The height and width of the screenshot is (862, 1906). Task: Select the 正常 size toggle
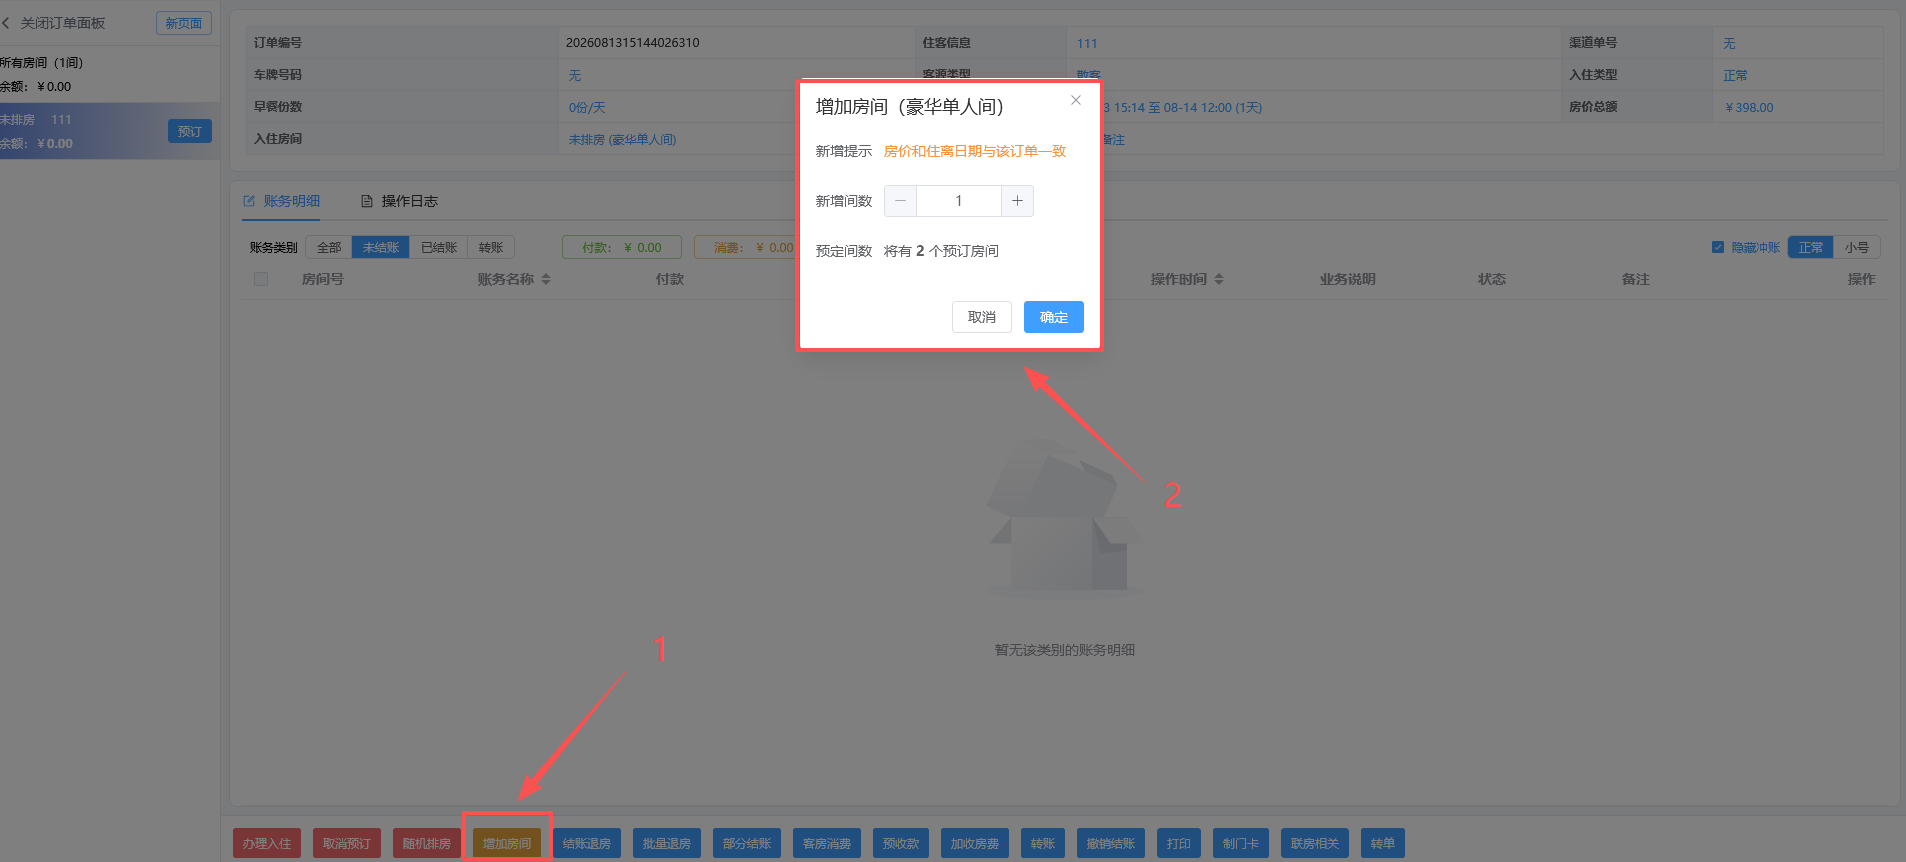(1811, 247)
